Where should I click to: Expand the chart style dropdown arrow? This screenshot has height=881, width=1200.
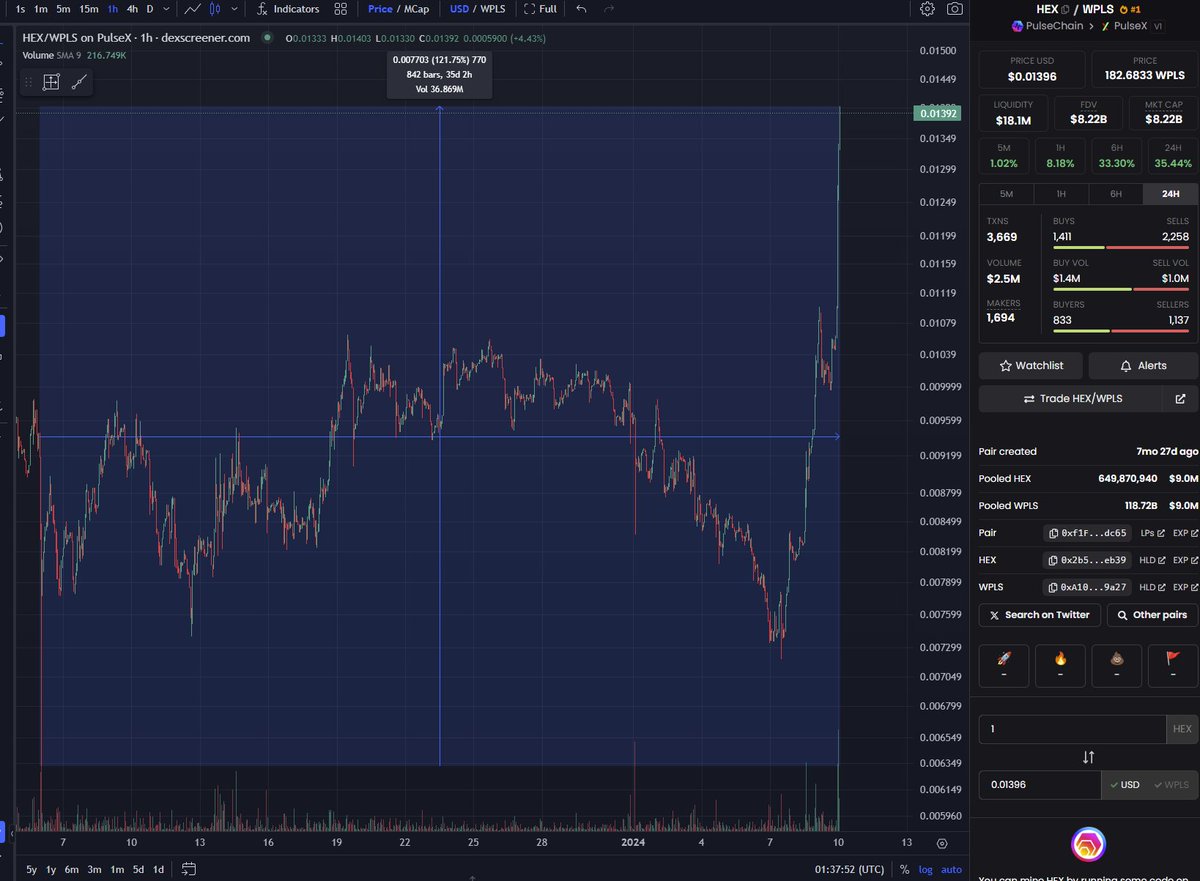coord(233,9)
